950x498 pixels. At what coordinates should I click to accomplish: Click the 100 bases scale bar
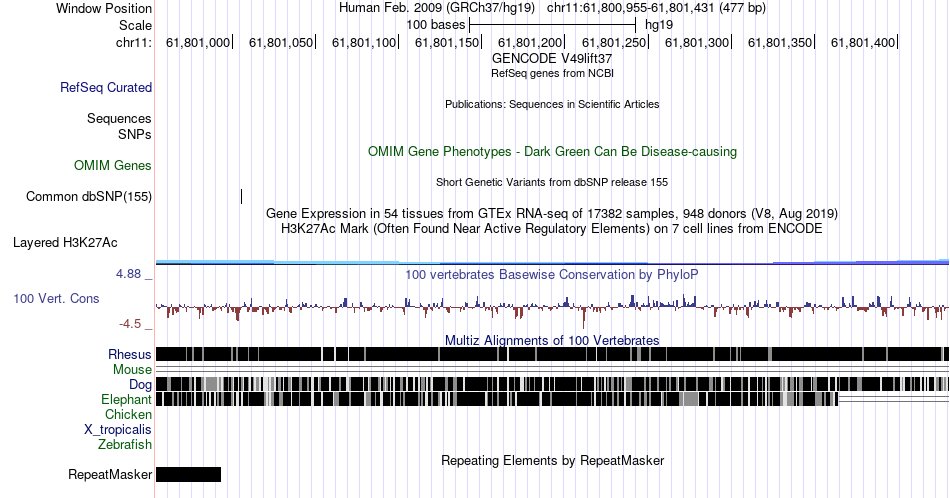point(553,25)
